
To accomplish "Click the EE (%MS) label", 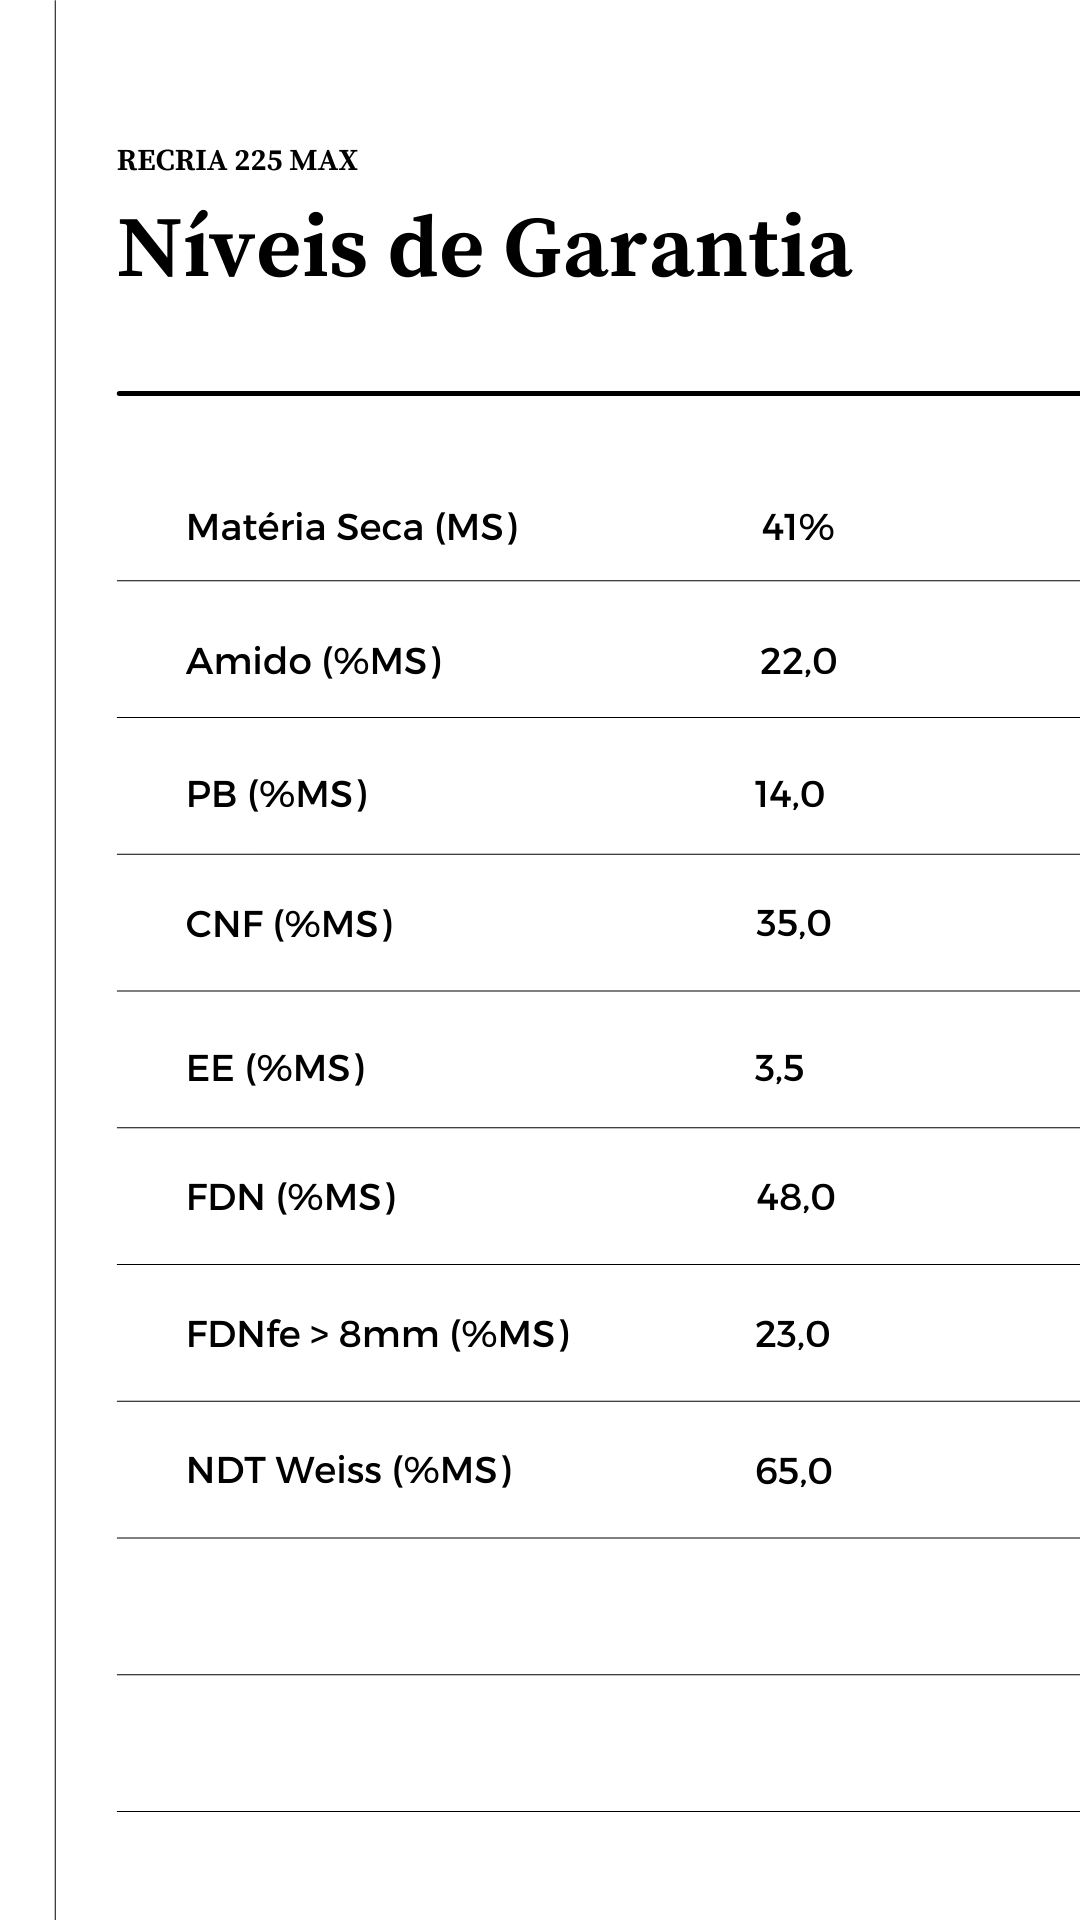I will click(276, 1068).
